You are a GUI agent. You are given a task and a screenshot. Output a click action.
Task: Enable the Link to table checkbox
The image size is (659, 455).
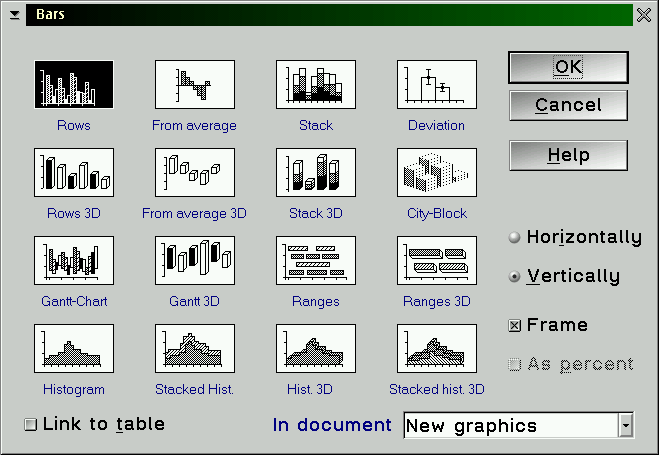pyautogui.click(x=30, y=424)
